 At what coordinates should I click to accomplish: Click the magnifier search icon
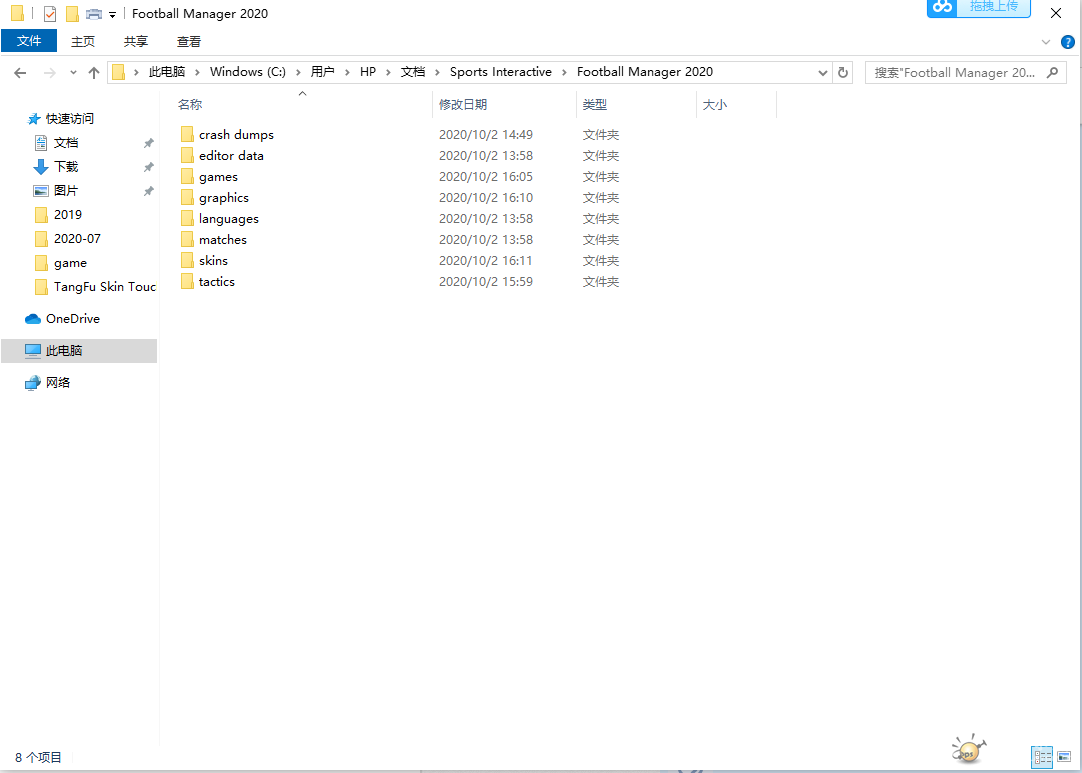coord(1052,73)
